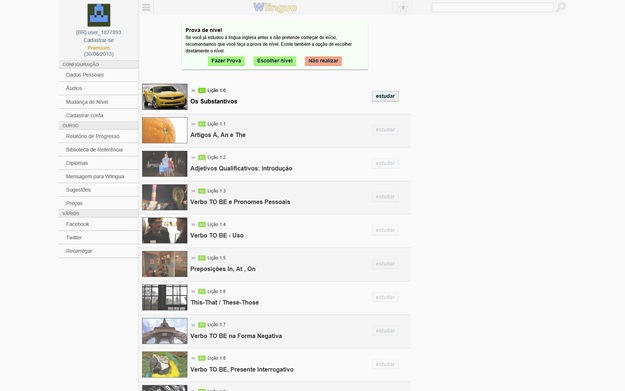Click yellow car lesson thumbnail
This screenshot has width=625, height=391.
[x=165, y=96]
